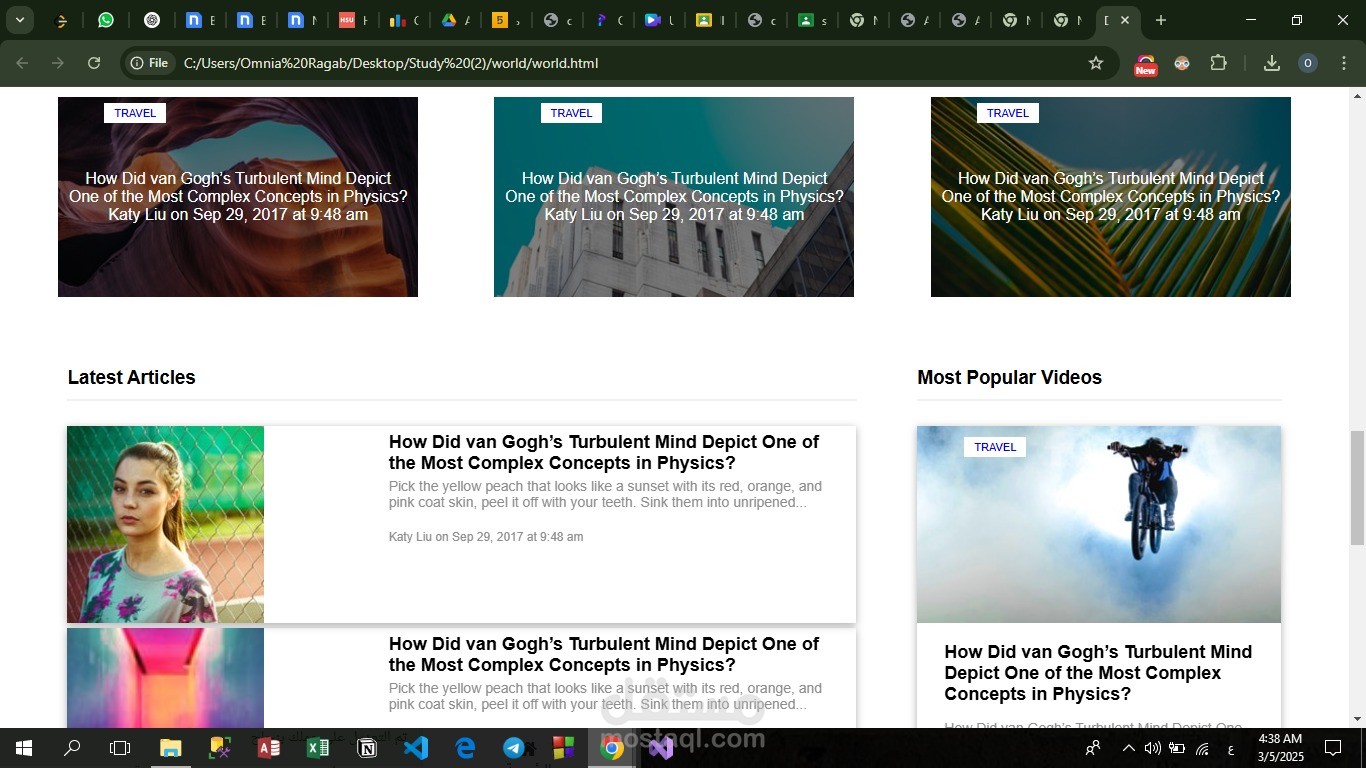Click the scrollbar's up arrow
The height and width of the screenshot is (768, 1366).
point(1357,96)
